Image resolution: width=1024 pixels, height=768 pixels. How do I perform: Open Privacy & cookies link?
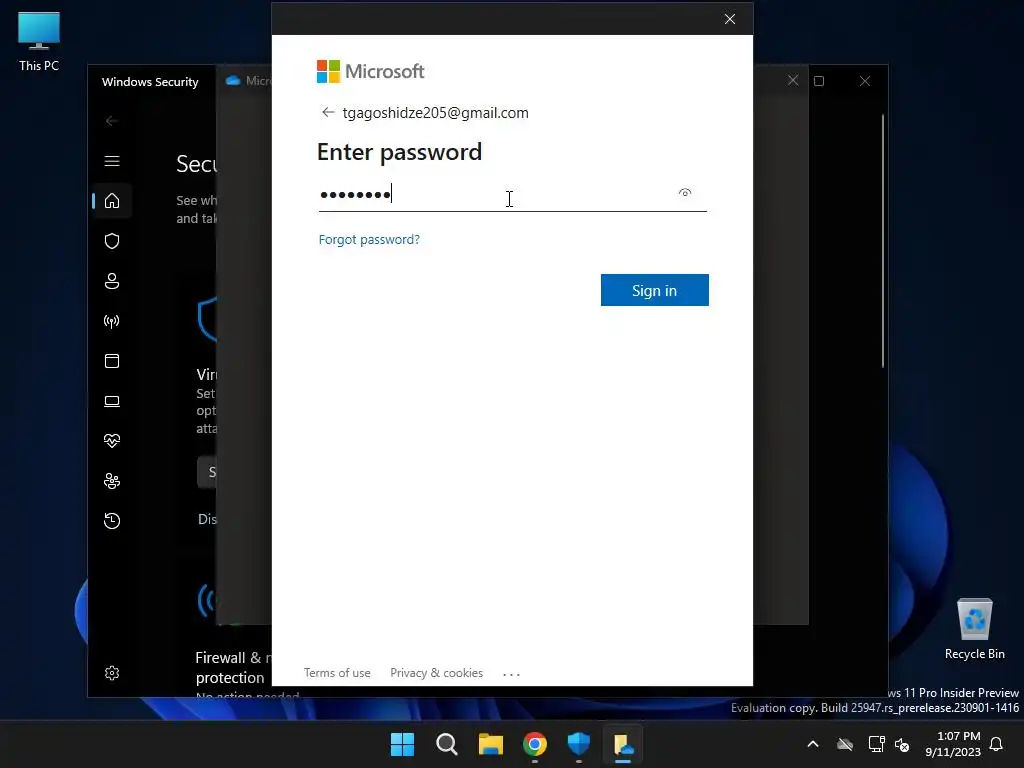point(436,673)
